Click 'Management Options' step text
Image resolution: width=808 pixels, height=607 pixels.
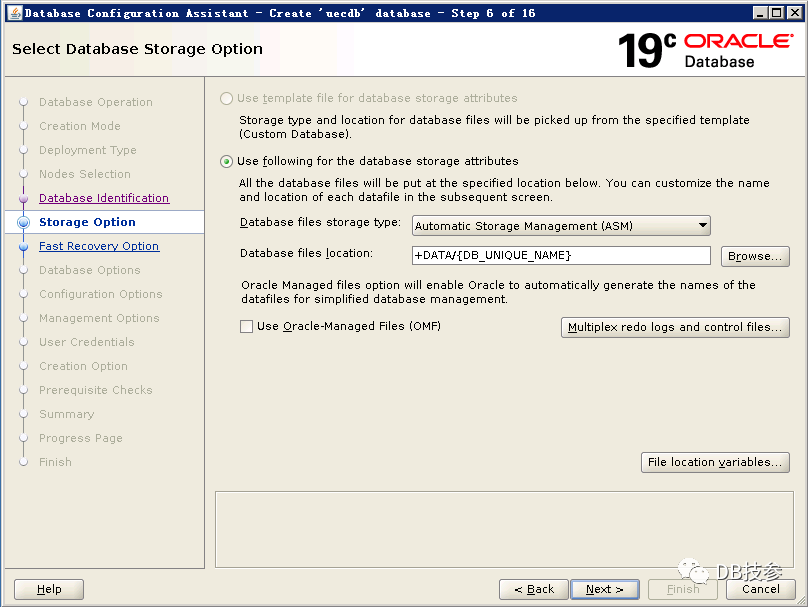[99, 318]
